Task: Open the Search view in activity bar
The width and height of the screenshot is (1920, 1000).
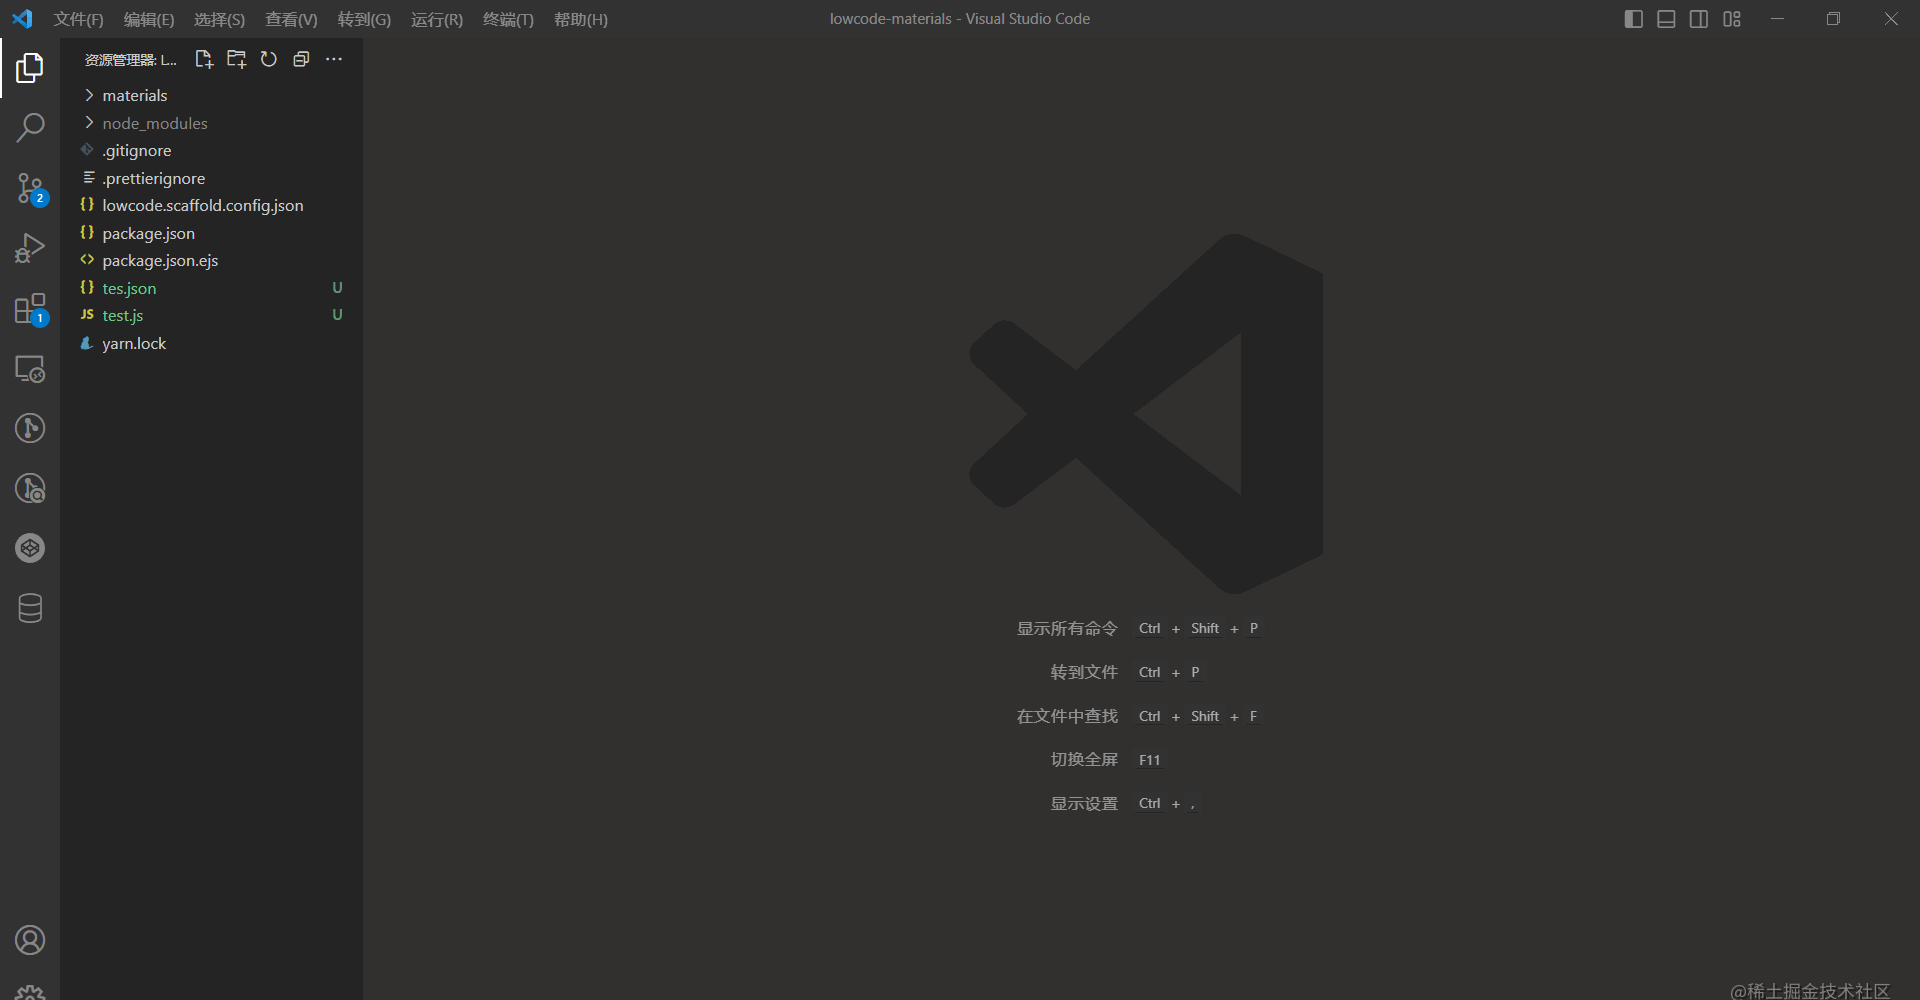Action: pyautogui.click(x=30, y=128)
